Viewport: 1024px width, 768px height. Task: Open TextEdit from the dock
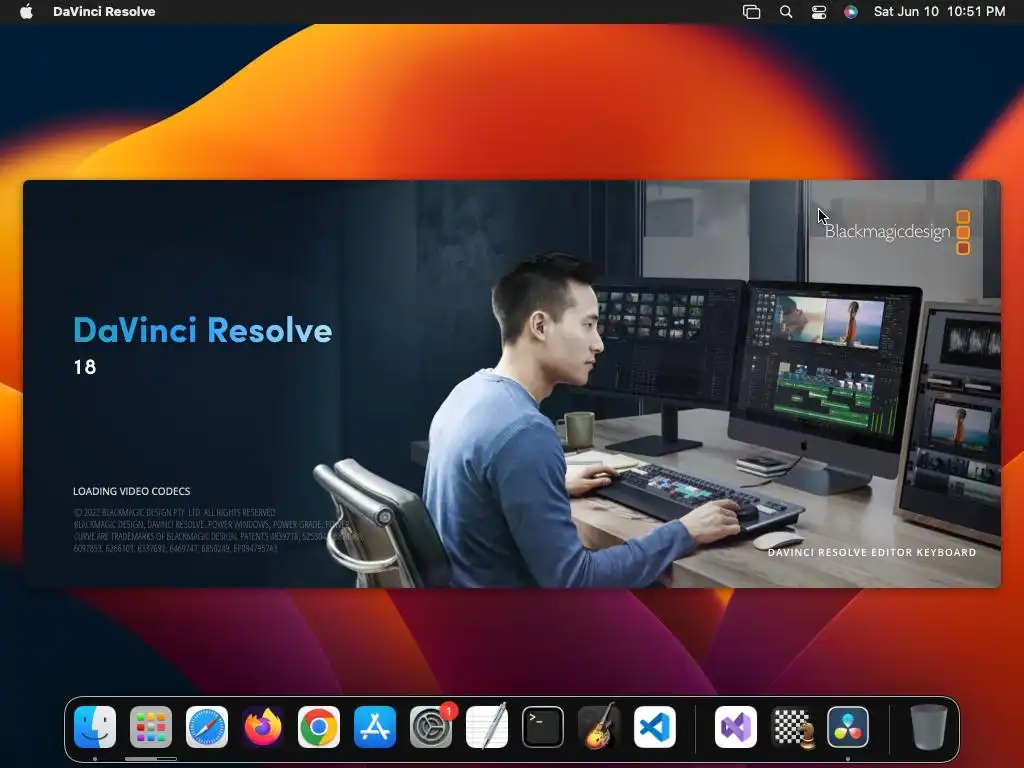point(487,727)
